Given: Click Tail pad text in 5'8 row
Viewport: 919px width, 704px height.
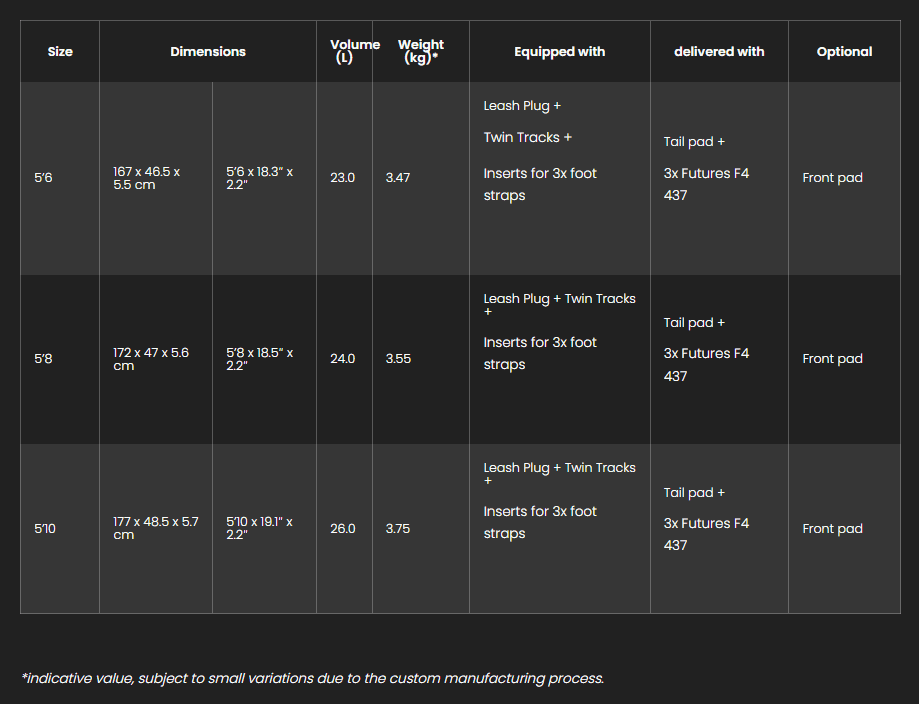Looking at the screenshot, I should pyautogui.click(x=694, y=322).
